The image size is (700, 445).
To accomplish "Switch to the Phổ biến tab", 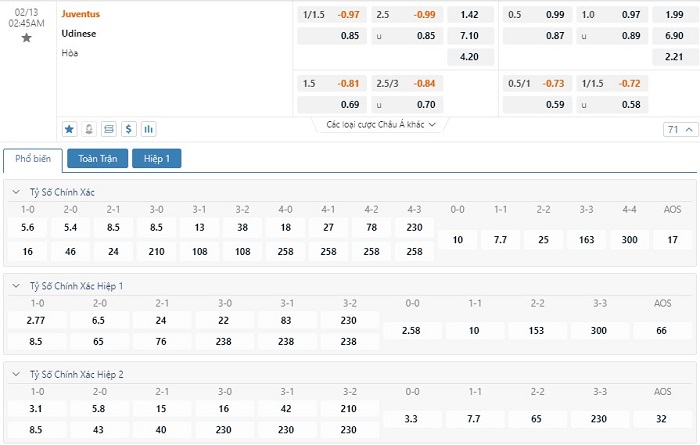I will coord(33,158).
